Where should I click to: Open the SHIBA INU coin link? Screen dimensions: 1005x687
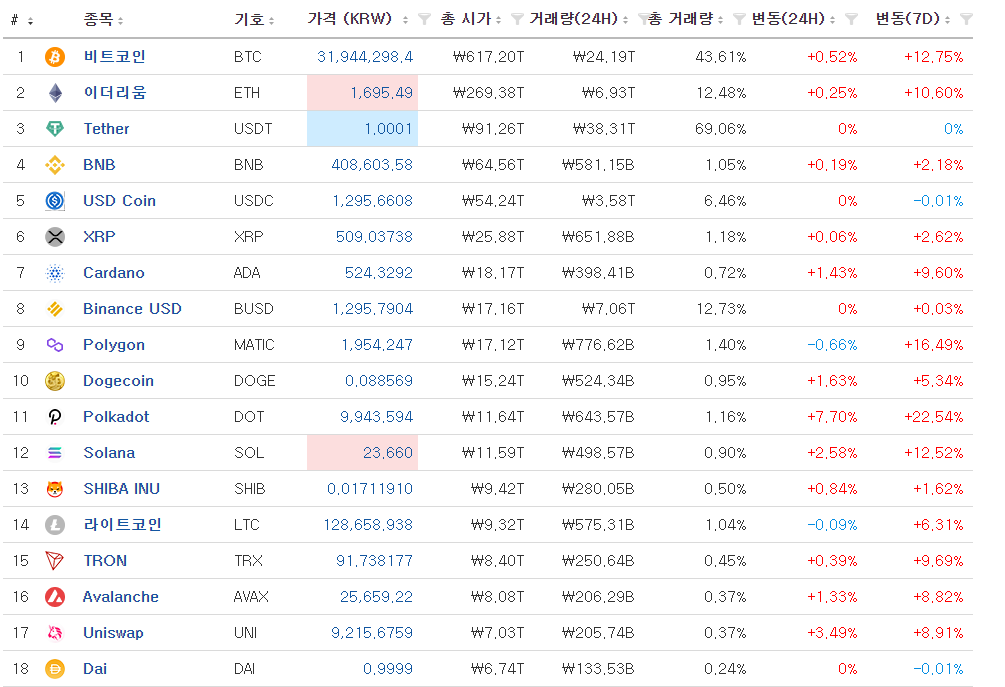(122, 488)
